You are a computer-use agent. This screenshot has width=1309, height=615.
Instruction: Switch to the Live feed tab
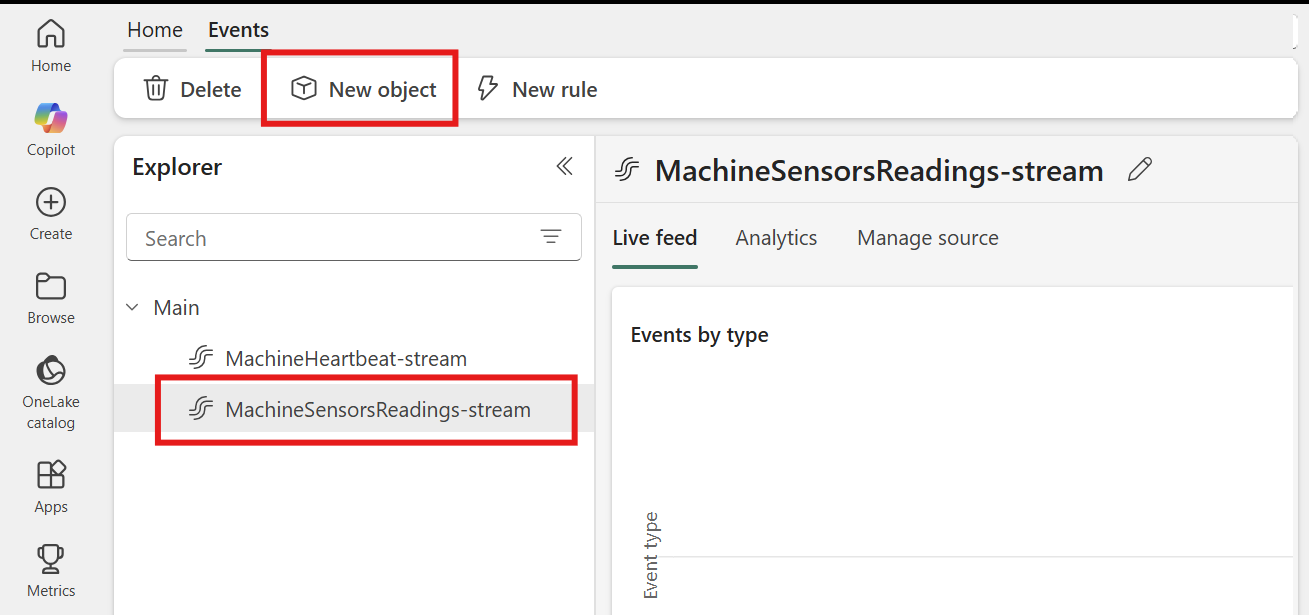click(x=655, y=238)
